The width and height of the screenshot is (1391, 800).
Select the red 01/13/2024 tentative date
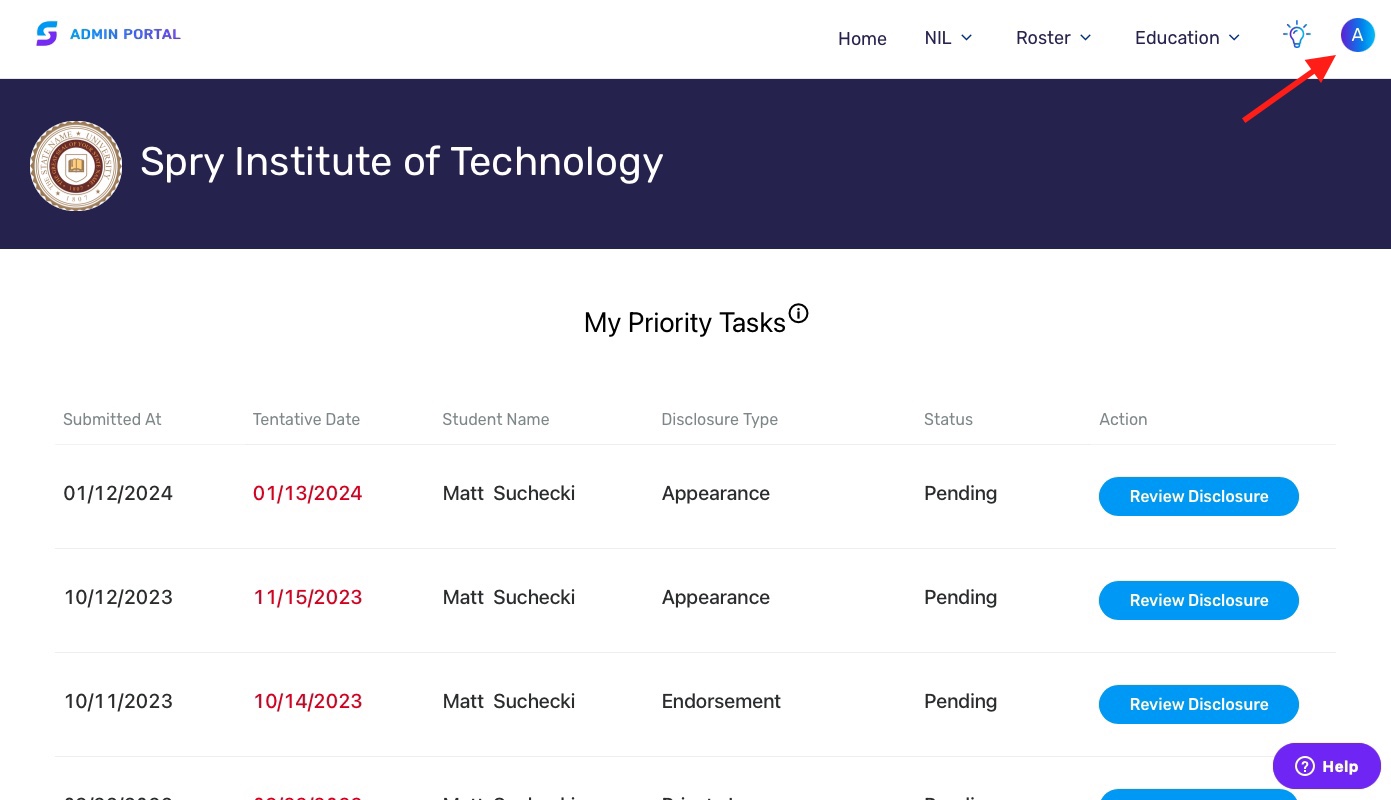pos(307,493)
